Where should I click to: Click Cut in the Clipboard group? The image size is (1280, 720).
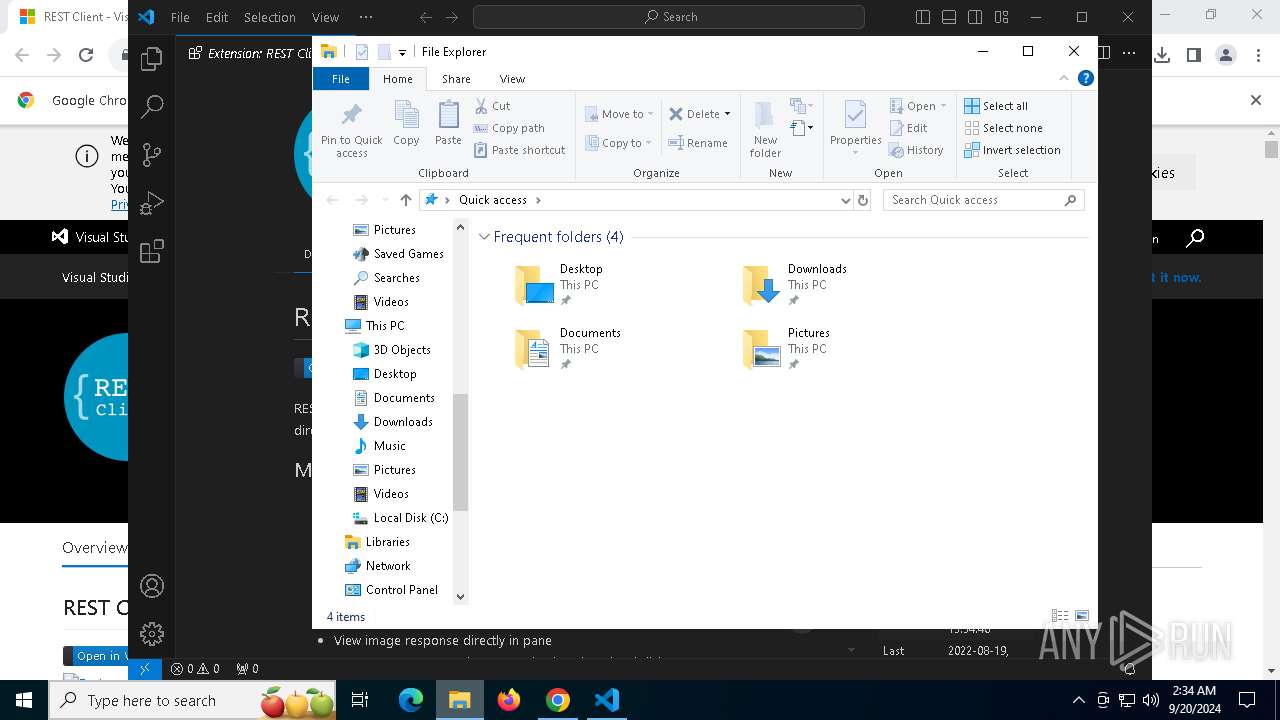click(492, 106)
